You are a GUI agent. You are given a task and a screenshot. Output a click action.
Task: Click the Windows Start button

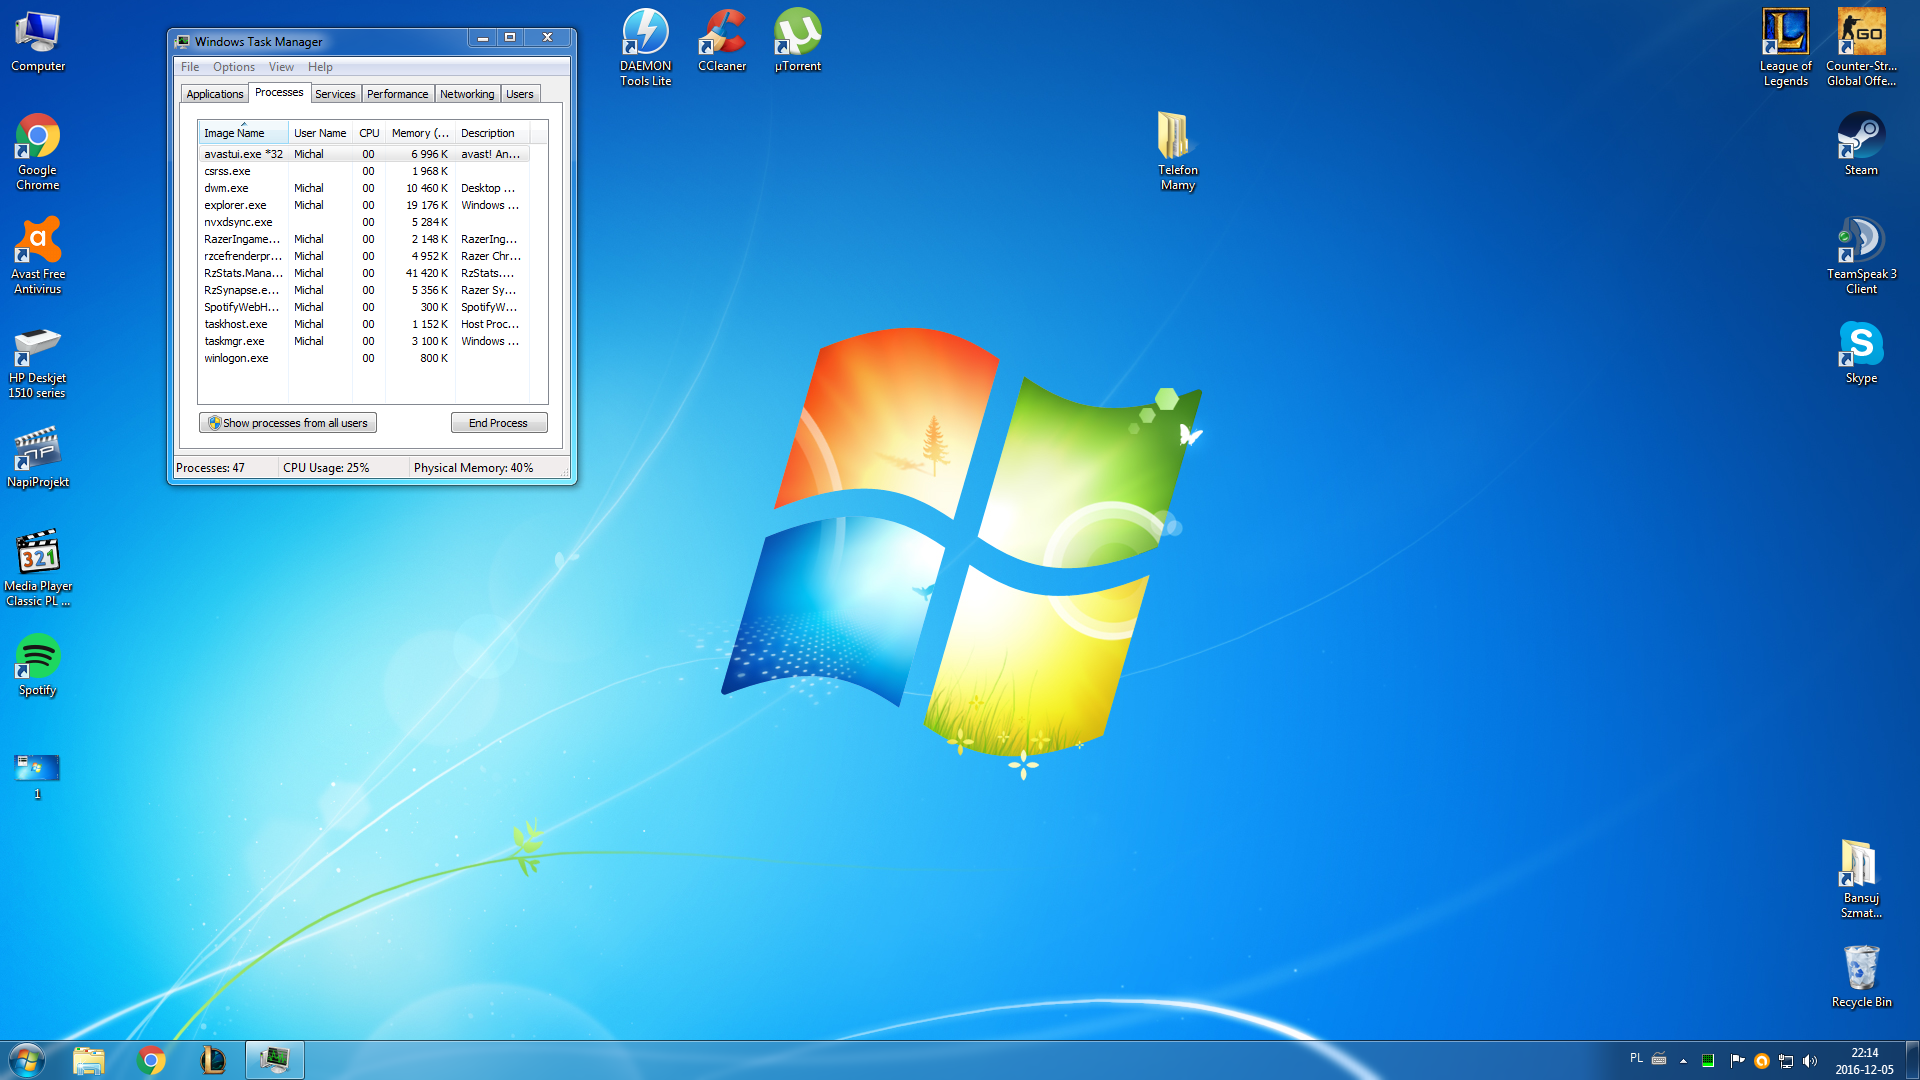(x=27, y=1060)
